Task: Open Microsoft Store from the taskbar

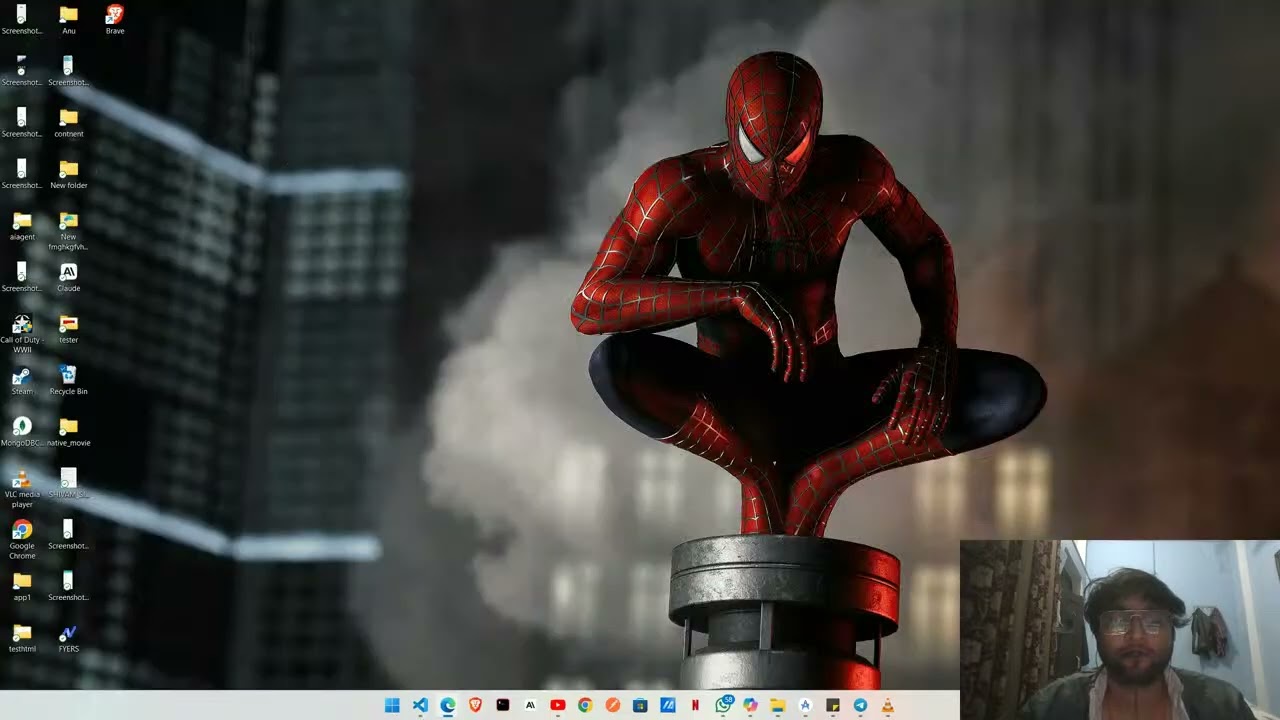Action: 640,705
